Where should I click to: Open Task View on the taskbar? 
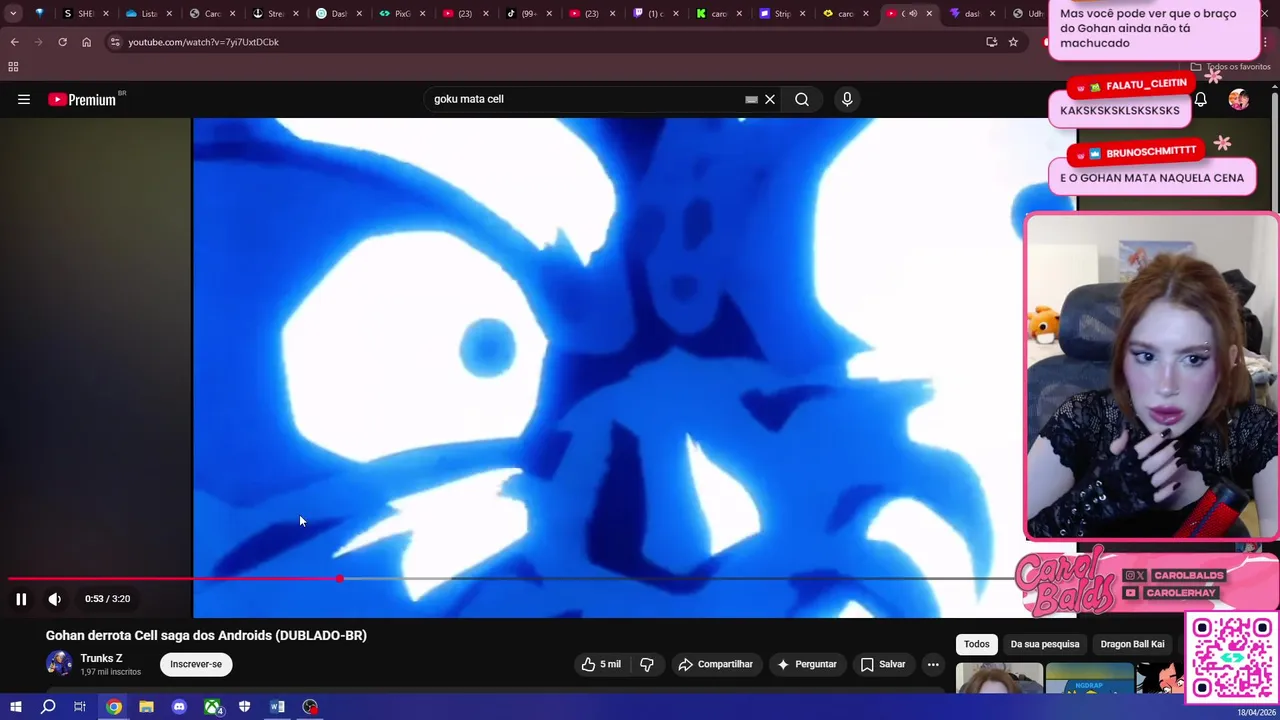[80, 707]
